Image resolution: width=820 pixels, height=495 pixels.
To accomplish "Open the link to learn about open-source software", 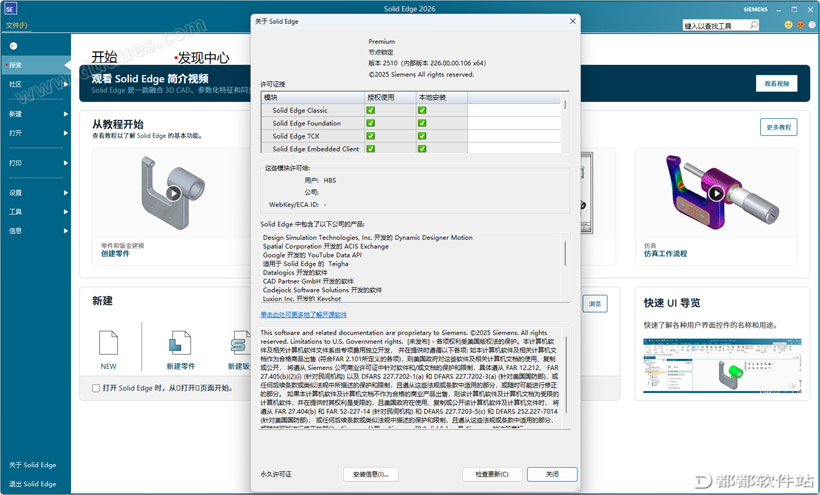I will [304, 315].
